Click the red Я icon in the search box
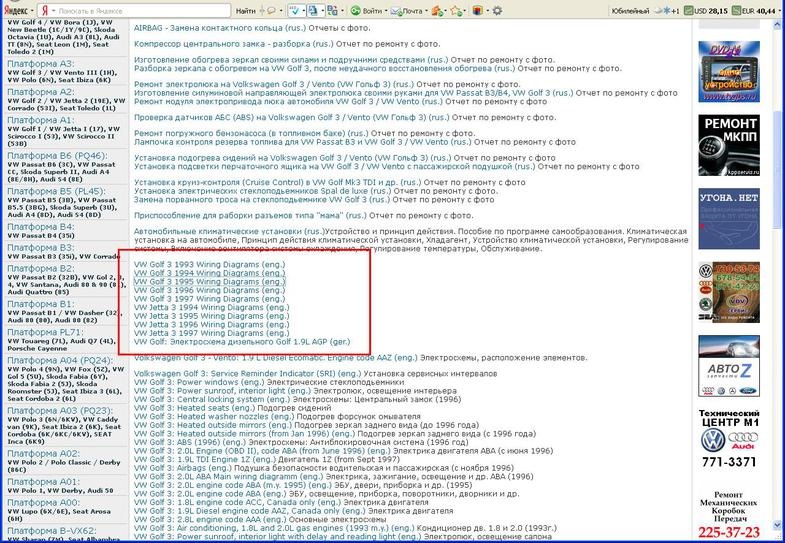Screen dimensions: 785x543 coord(45,11)
